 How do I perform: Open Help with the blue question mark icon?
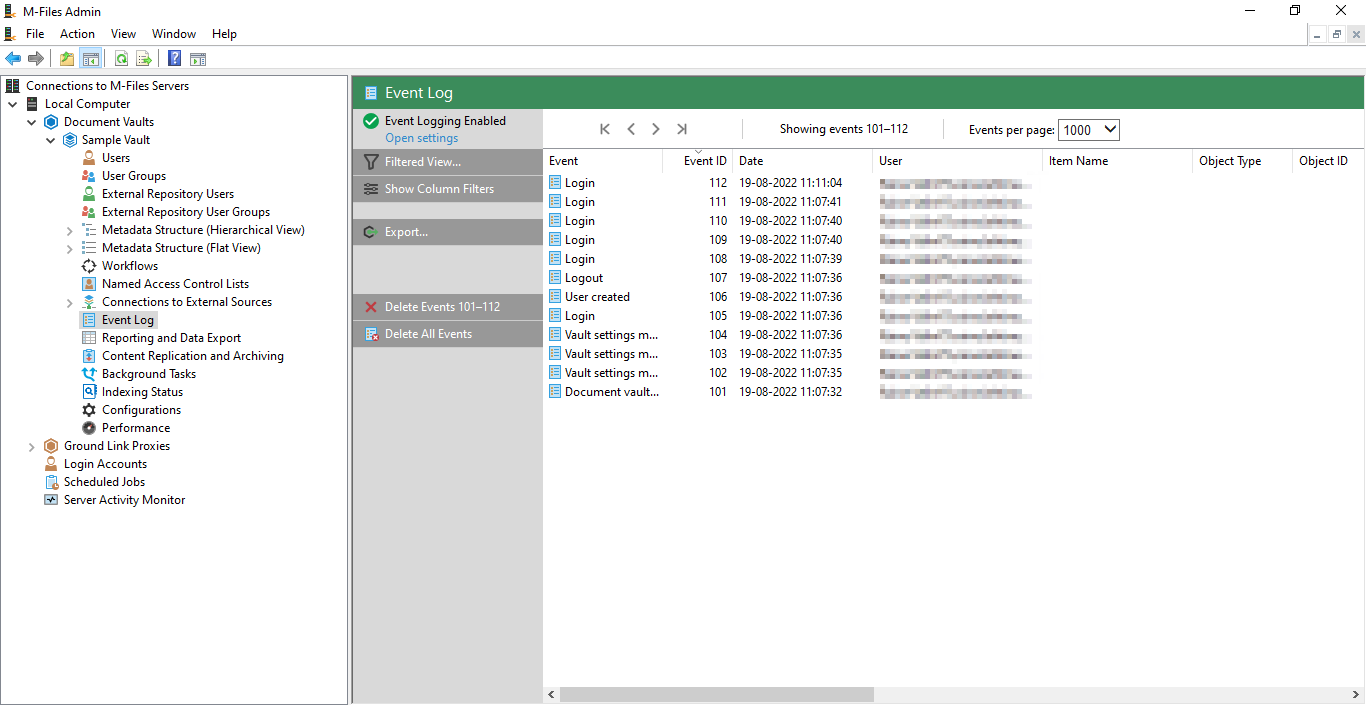[x=174, y=59]
